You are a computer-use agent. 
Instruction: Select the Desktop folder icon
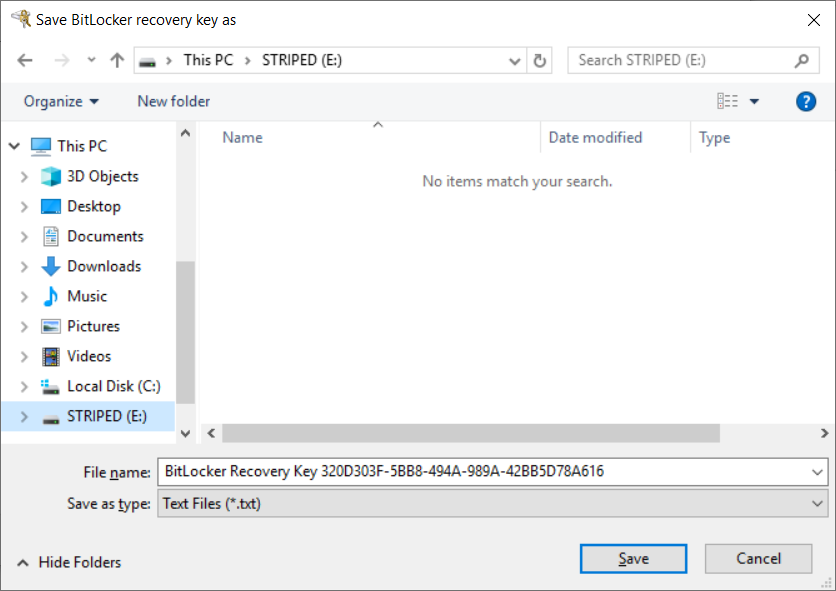(x=51, y=206)
